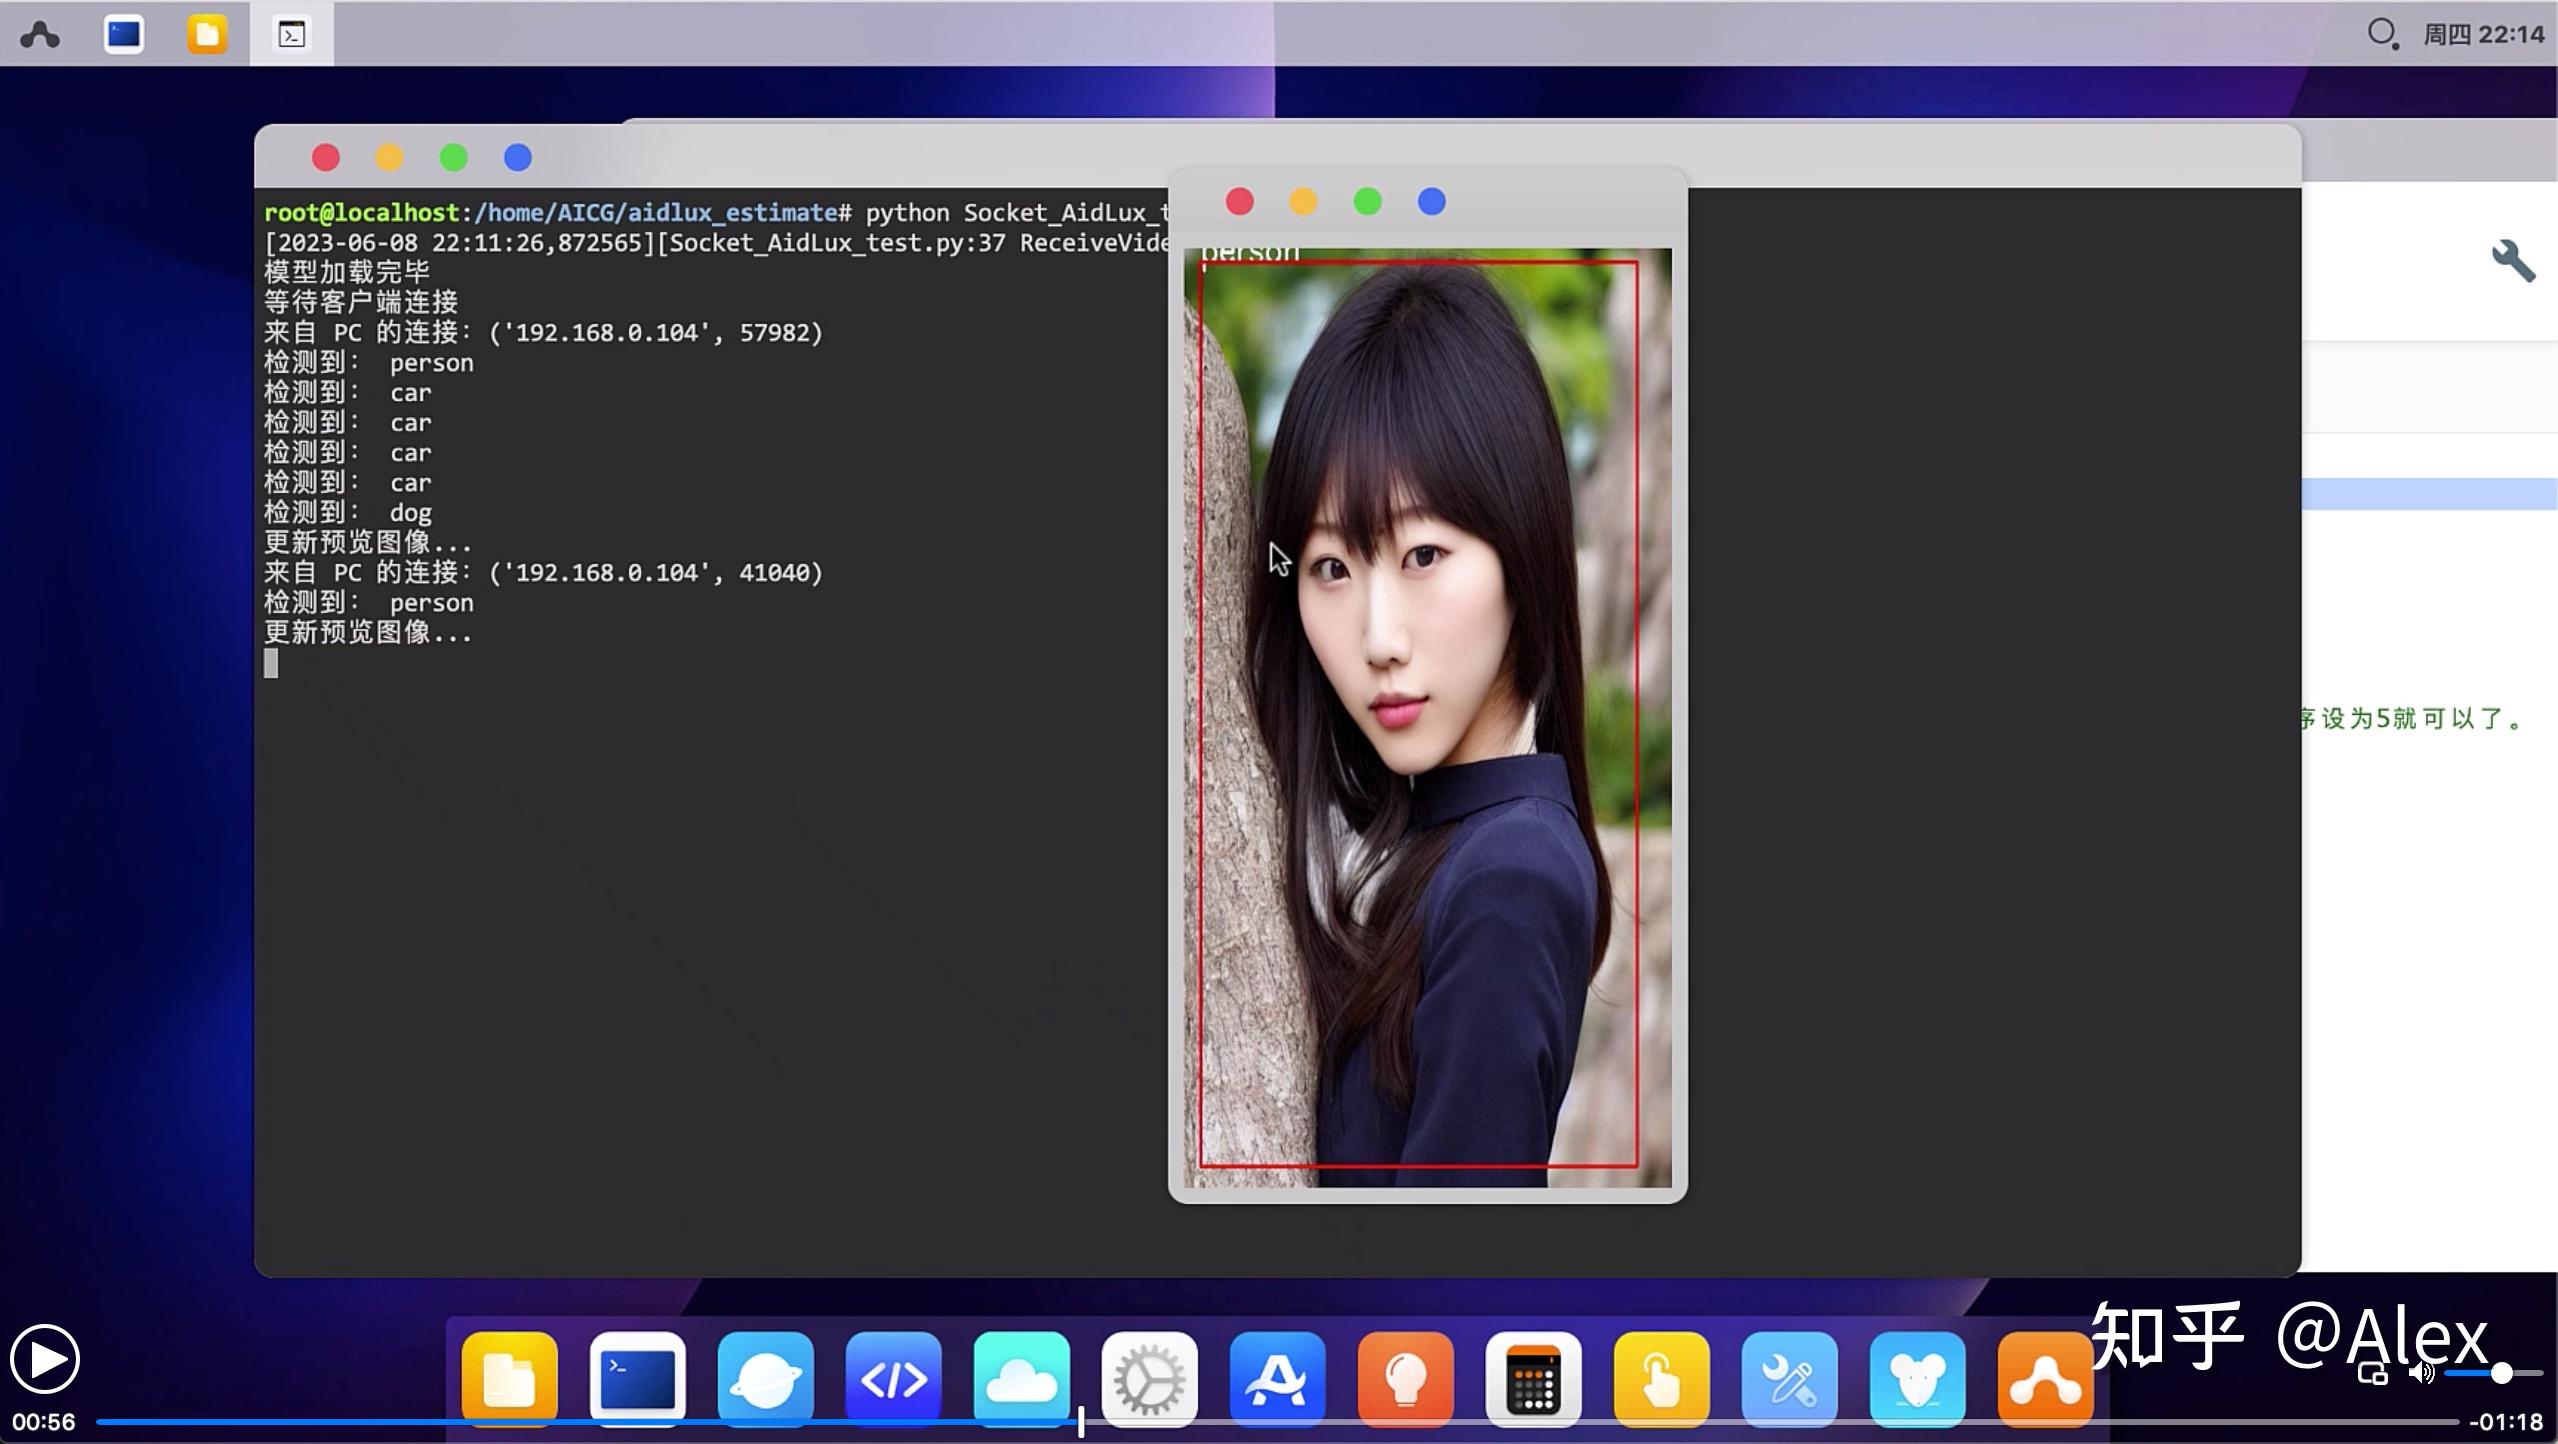Viewport: 2558px width, 1444px height.
Task: Adjust the video volume slider
Action: (x=2500, y=1373)
